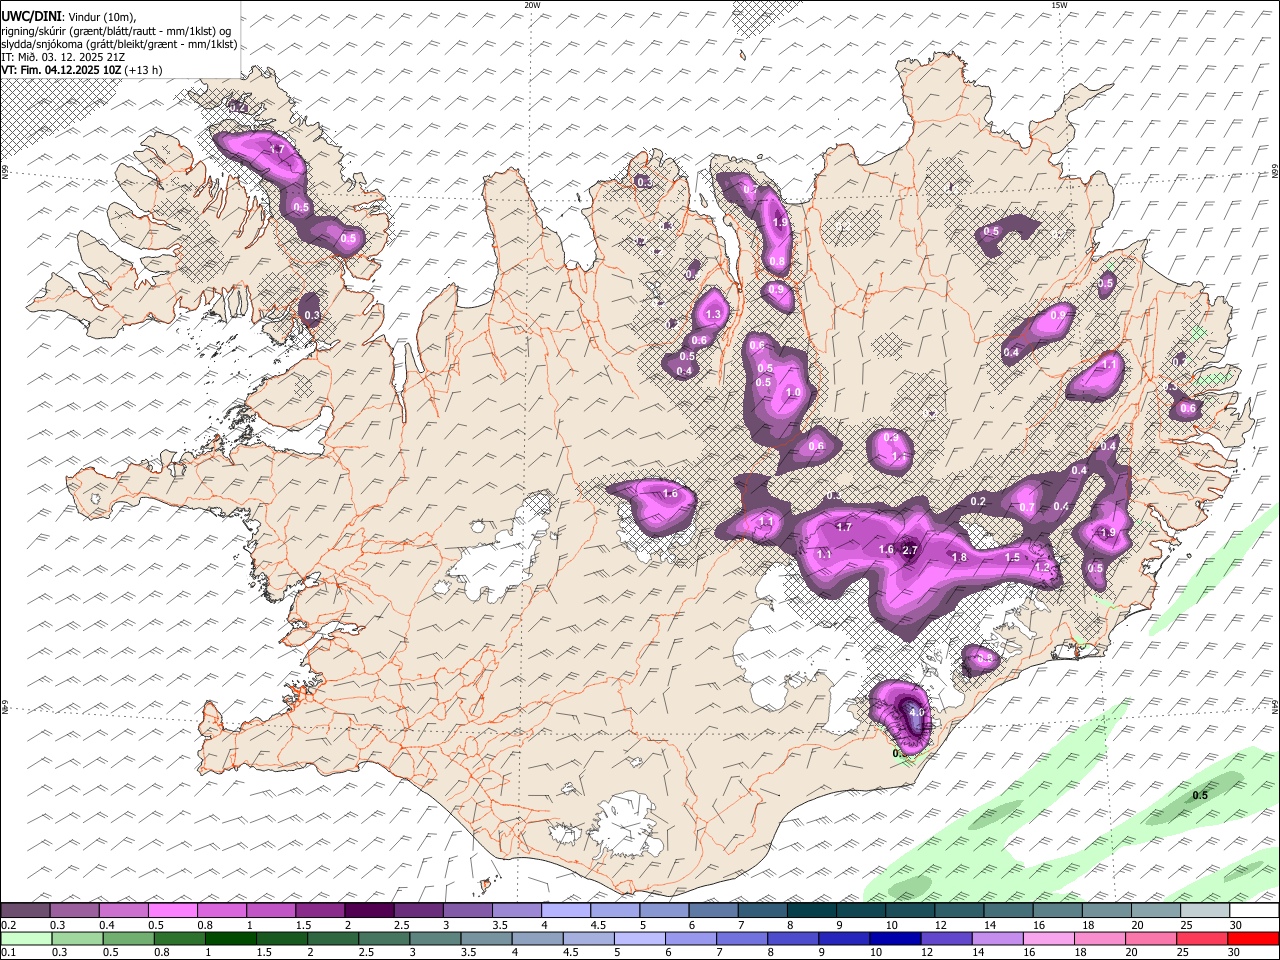Screen dimensions: 1280x960
Task: Click the 'VT: Fim. 04.12.2025 10Z (+13 h)' line
Action: tap(82, 70)
